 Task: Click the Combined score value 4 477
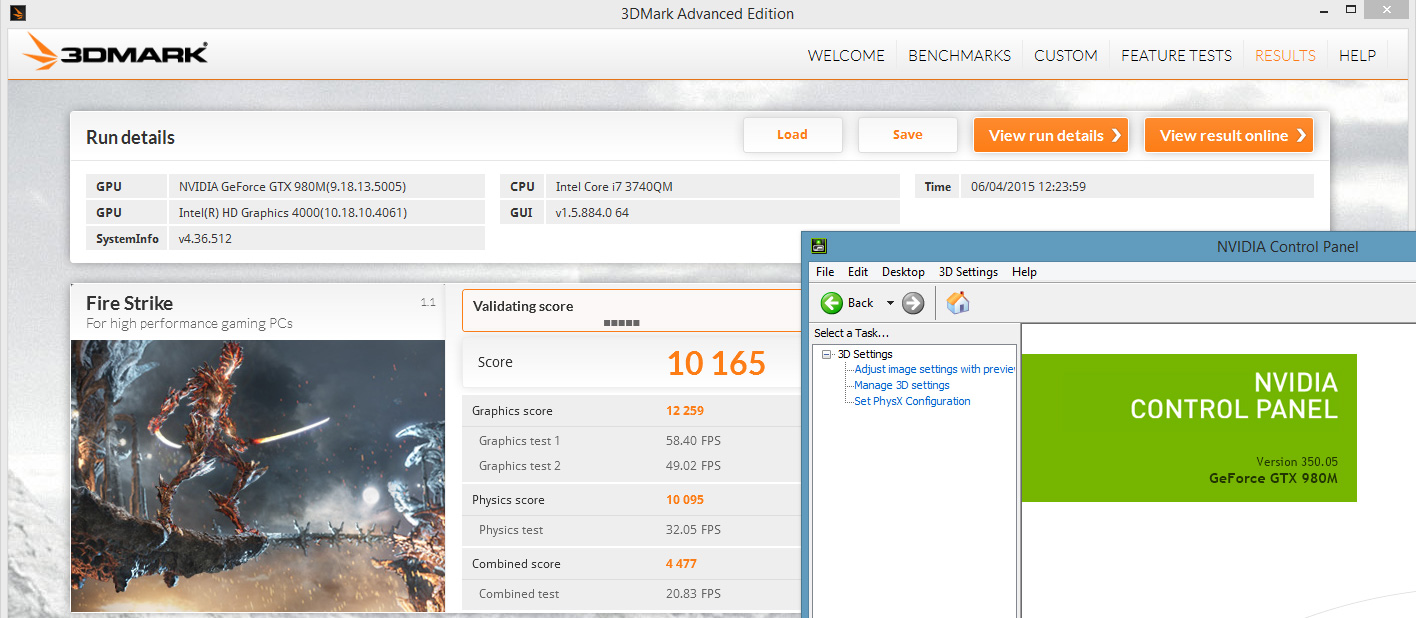pos(681,564)
